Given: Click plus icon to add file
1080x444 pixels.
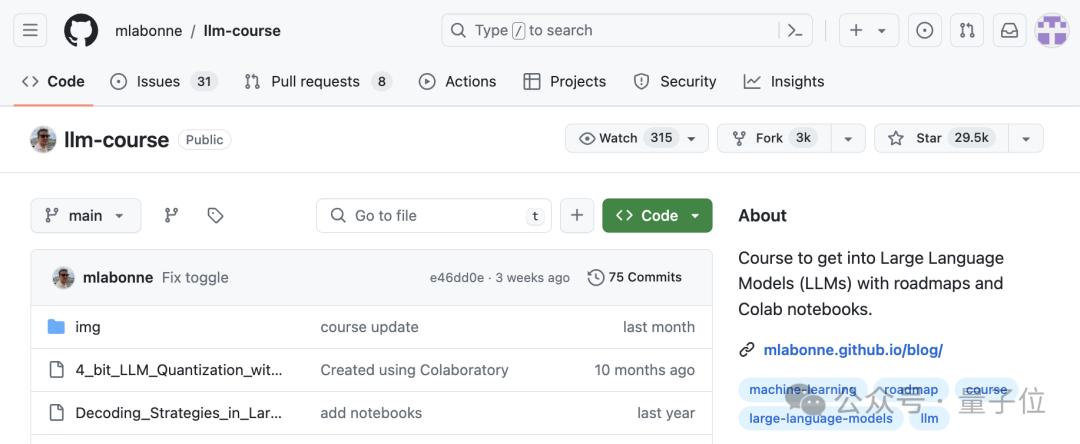Looking at the screenshot, I should pyautogui.click(x=577, y=215).
